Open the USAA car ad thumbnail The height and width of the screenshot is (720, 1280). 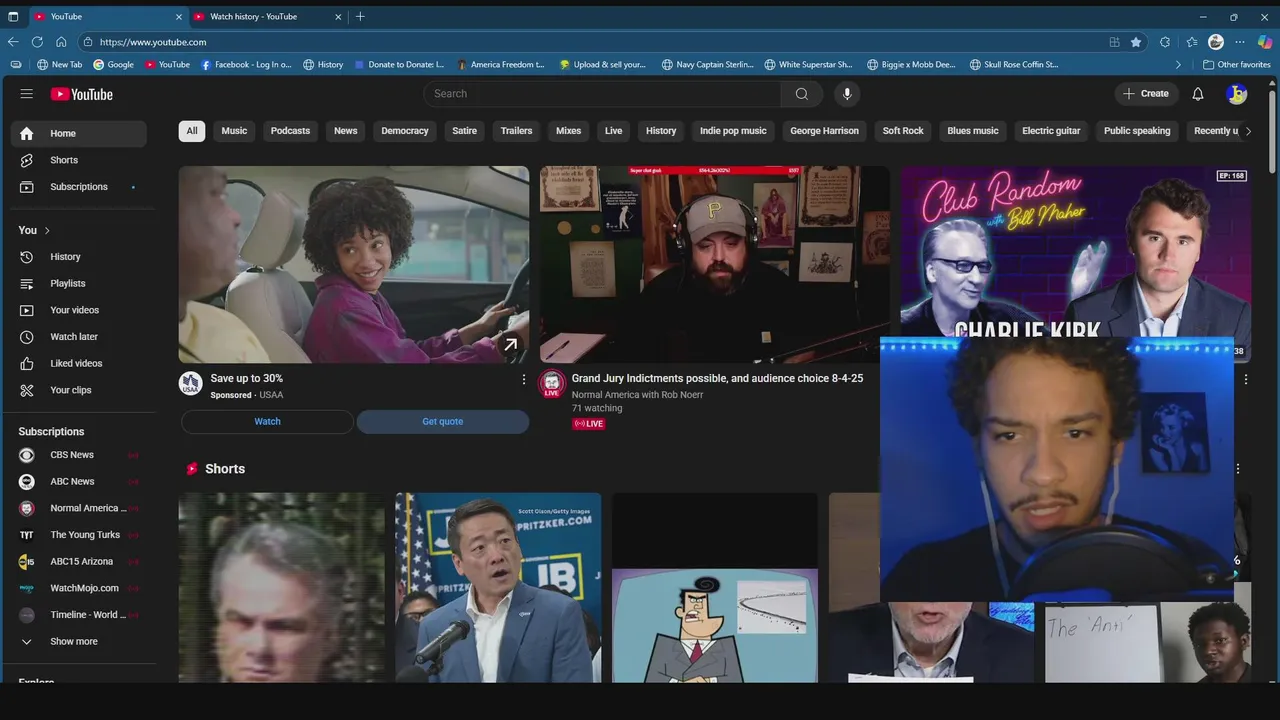[x=354, y=264]
